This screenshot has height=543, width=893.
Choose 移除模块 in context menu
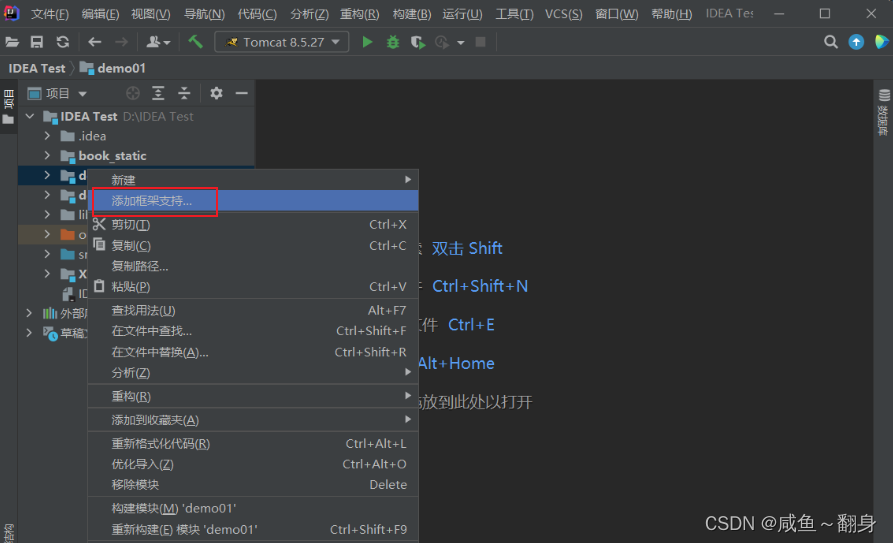[x=253, y=485]
